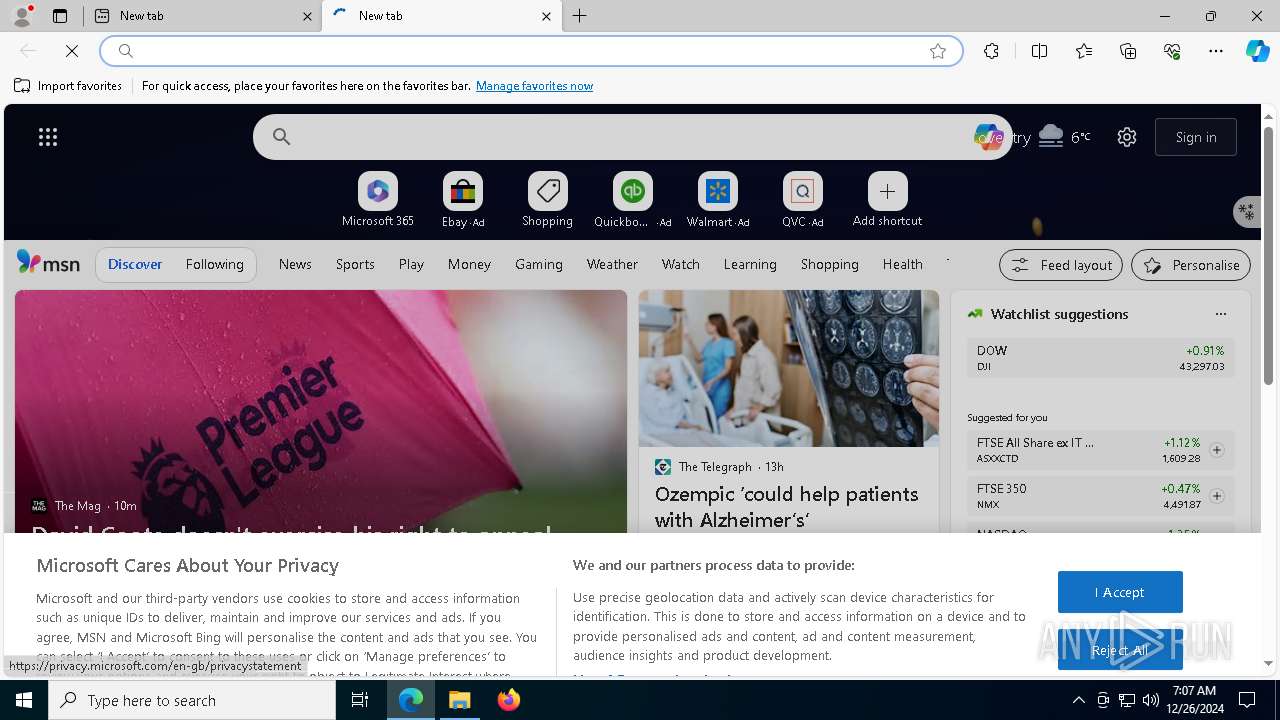Open Settings and more ellipsis menu
The height and width of the screenshot is (720, 1280).
(x=1216, y=51)
